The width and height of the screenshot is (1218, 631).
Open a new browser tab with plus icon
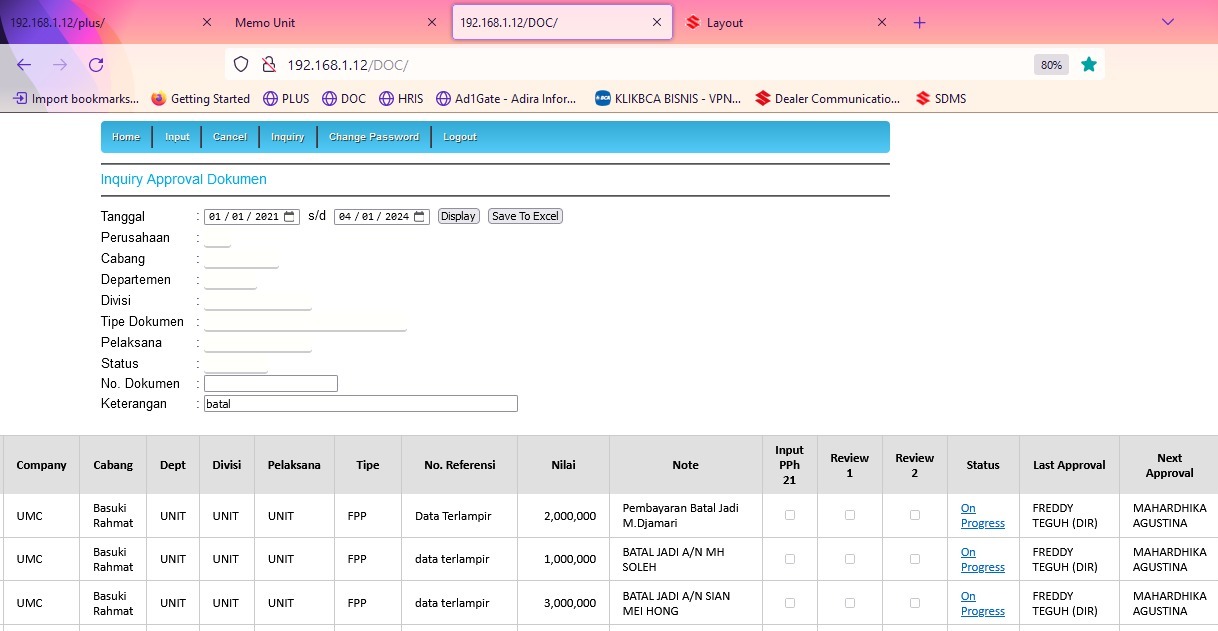pyautogui.click(x=920, y=22)
